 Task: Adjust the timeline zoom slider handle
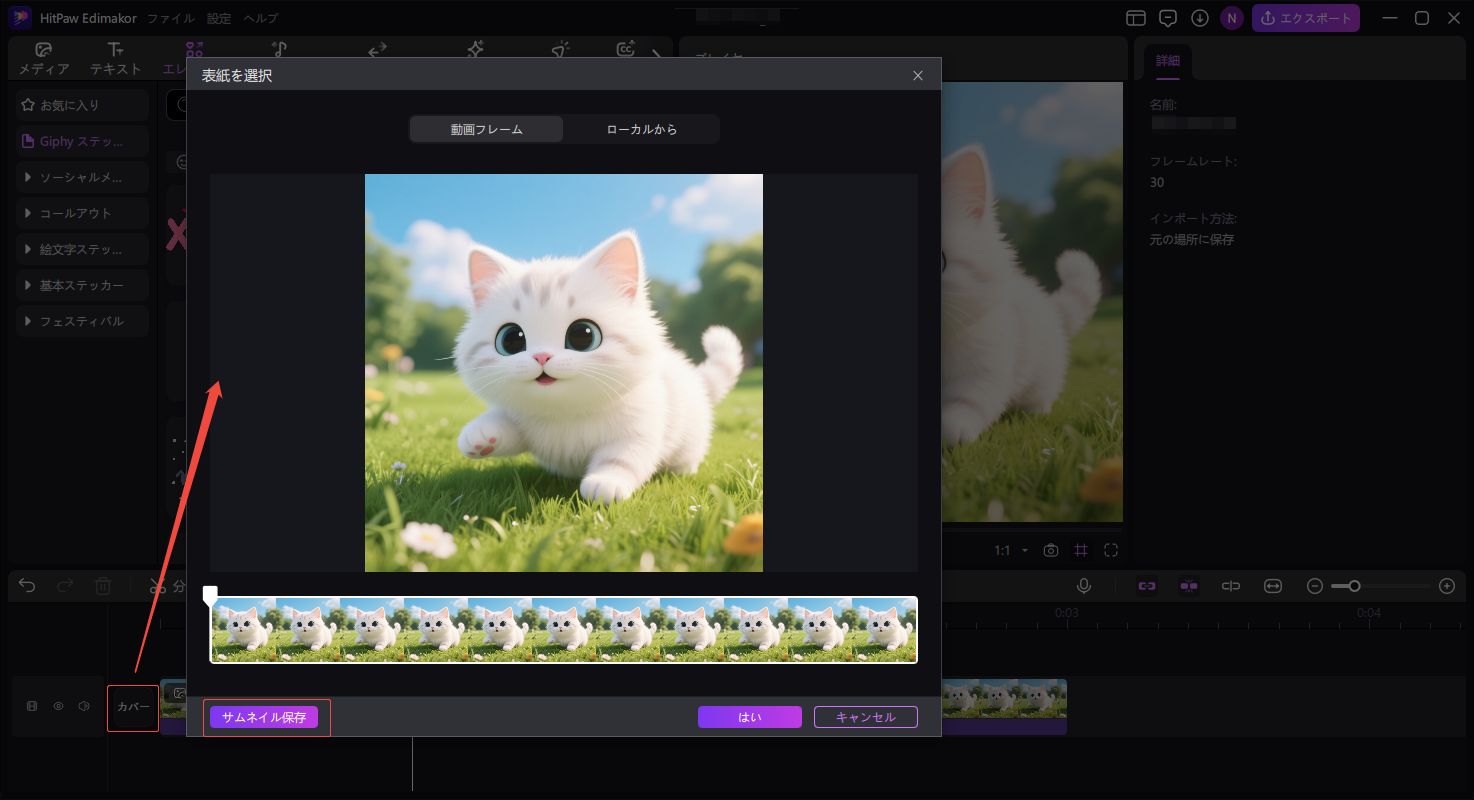pyautogui.click(x=1354, y=586)
